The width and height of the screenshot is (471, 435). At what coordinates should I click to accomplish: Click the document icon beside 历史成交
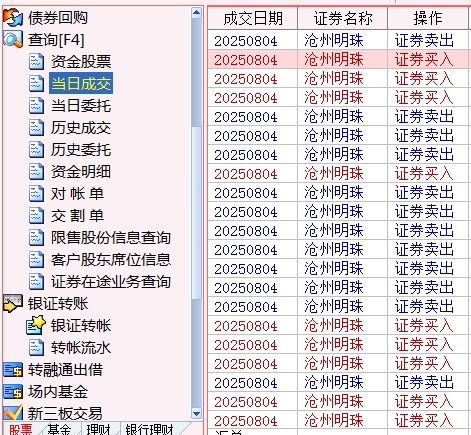tap(36, 127)
